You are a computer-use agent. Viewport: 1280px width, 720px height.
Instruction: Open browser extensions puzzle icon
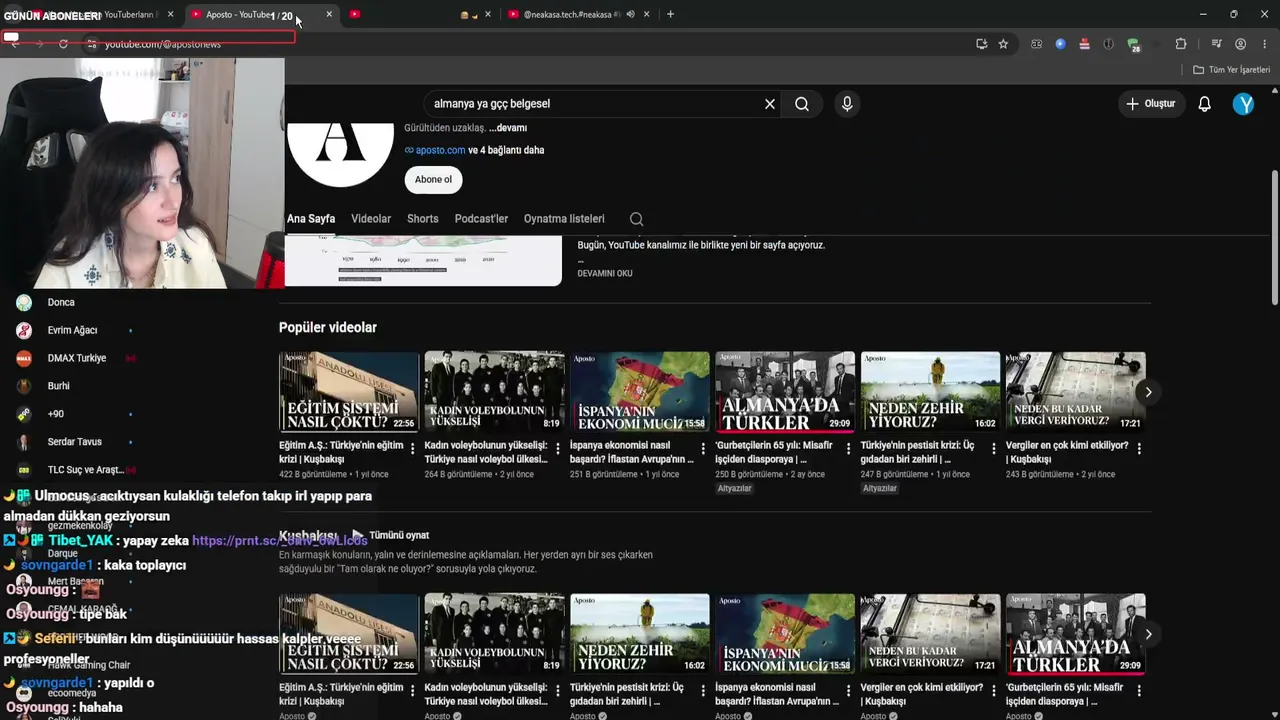[1181, 44]
